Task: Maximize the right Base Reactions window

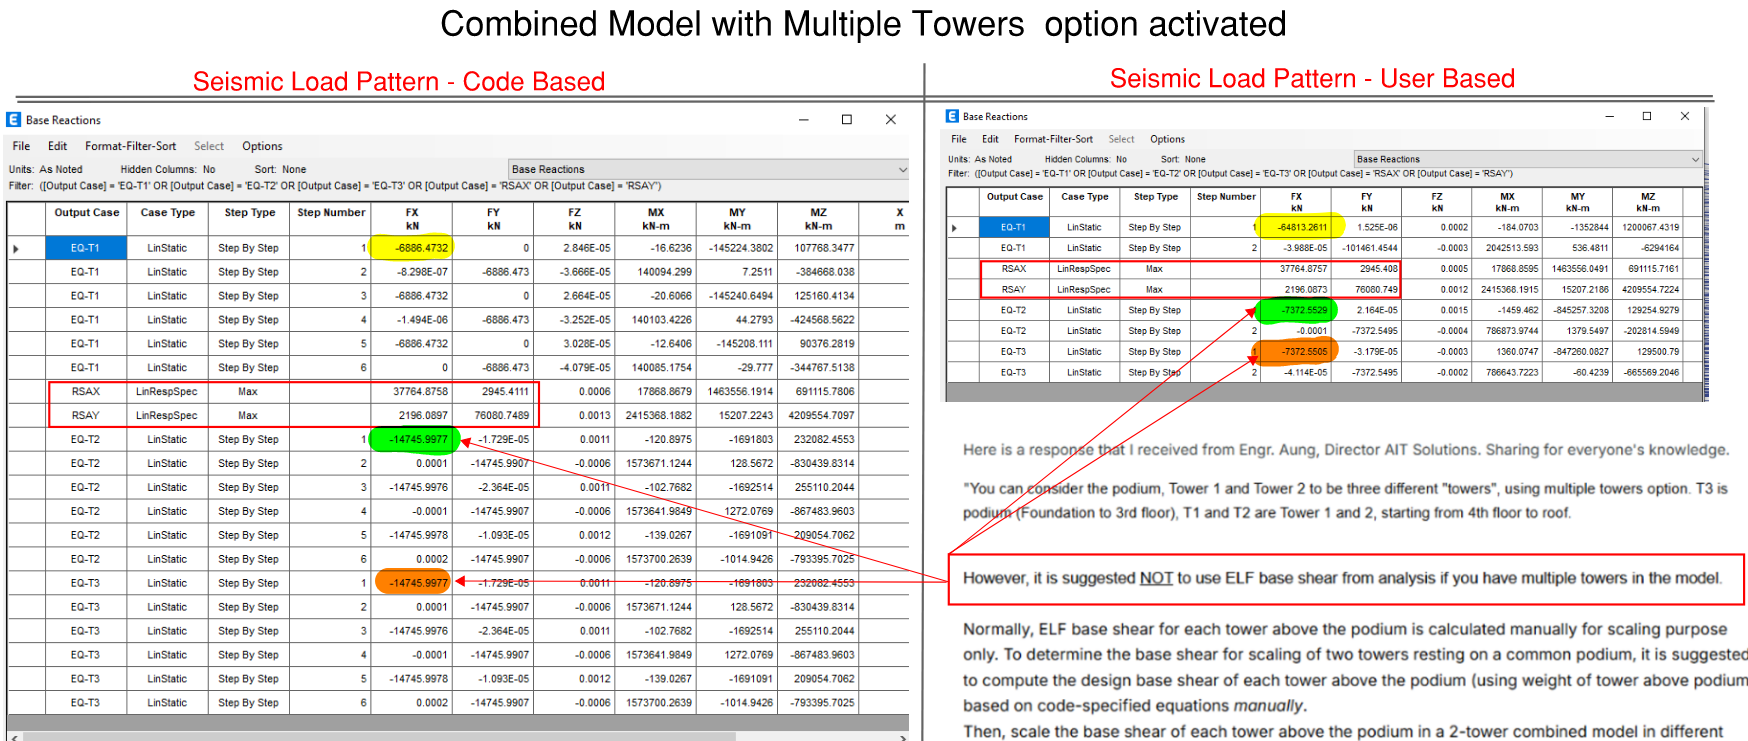Action: tap(1647, 116)
